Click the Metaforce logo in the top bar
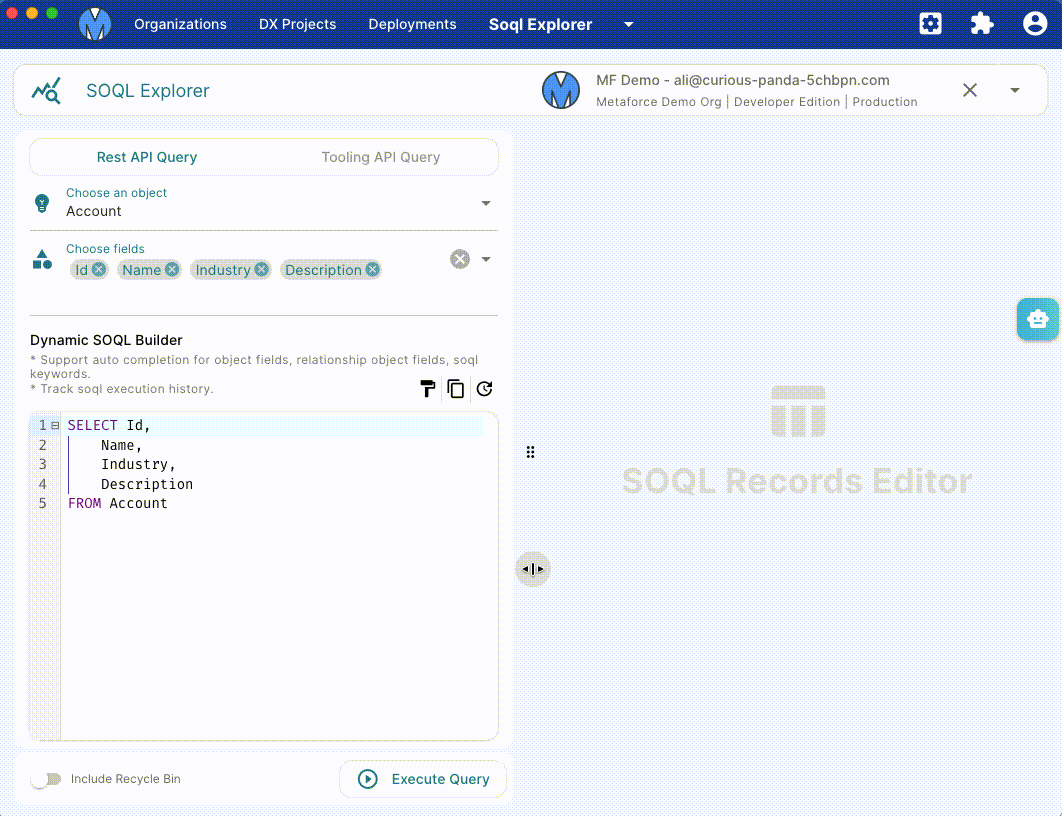Screen dimensions: 1062x816 (95, 24)
